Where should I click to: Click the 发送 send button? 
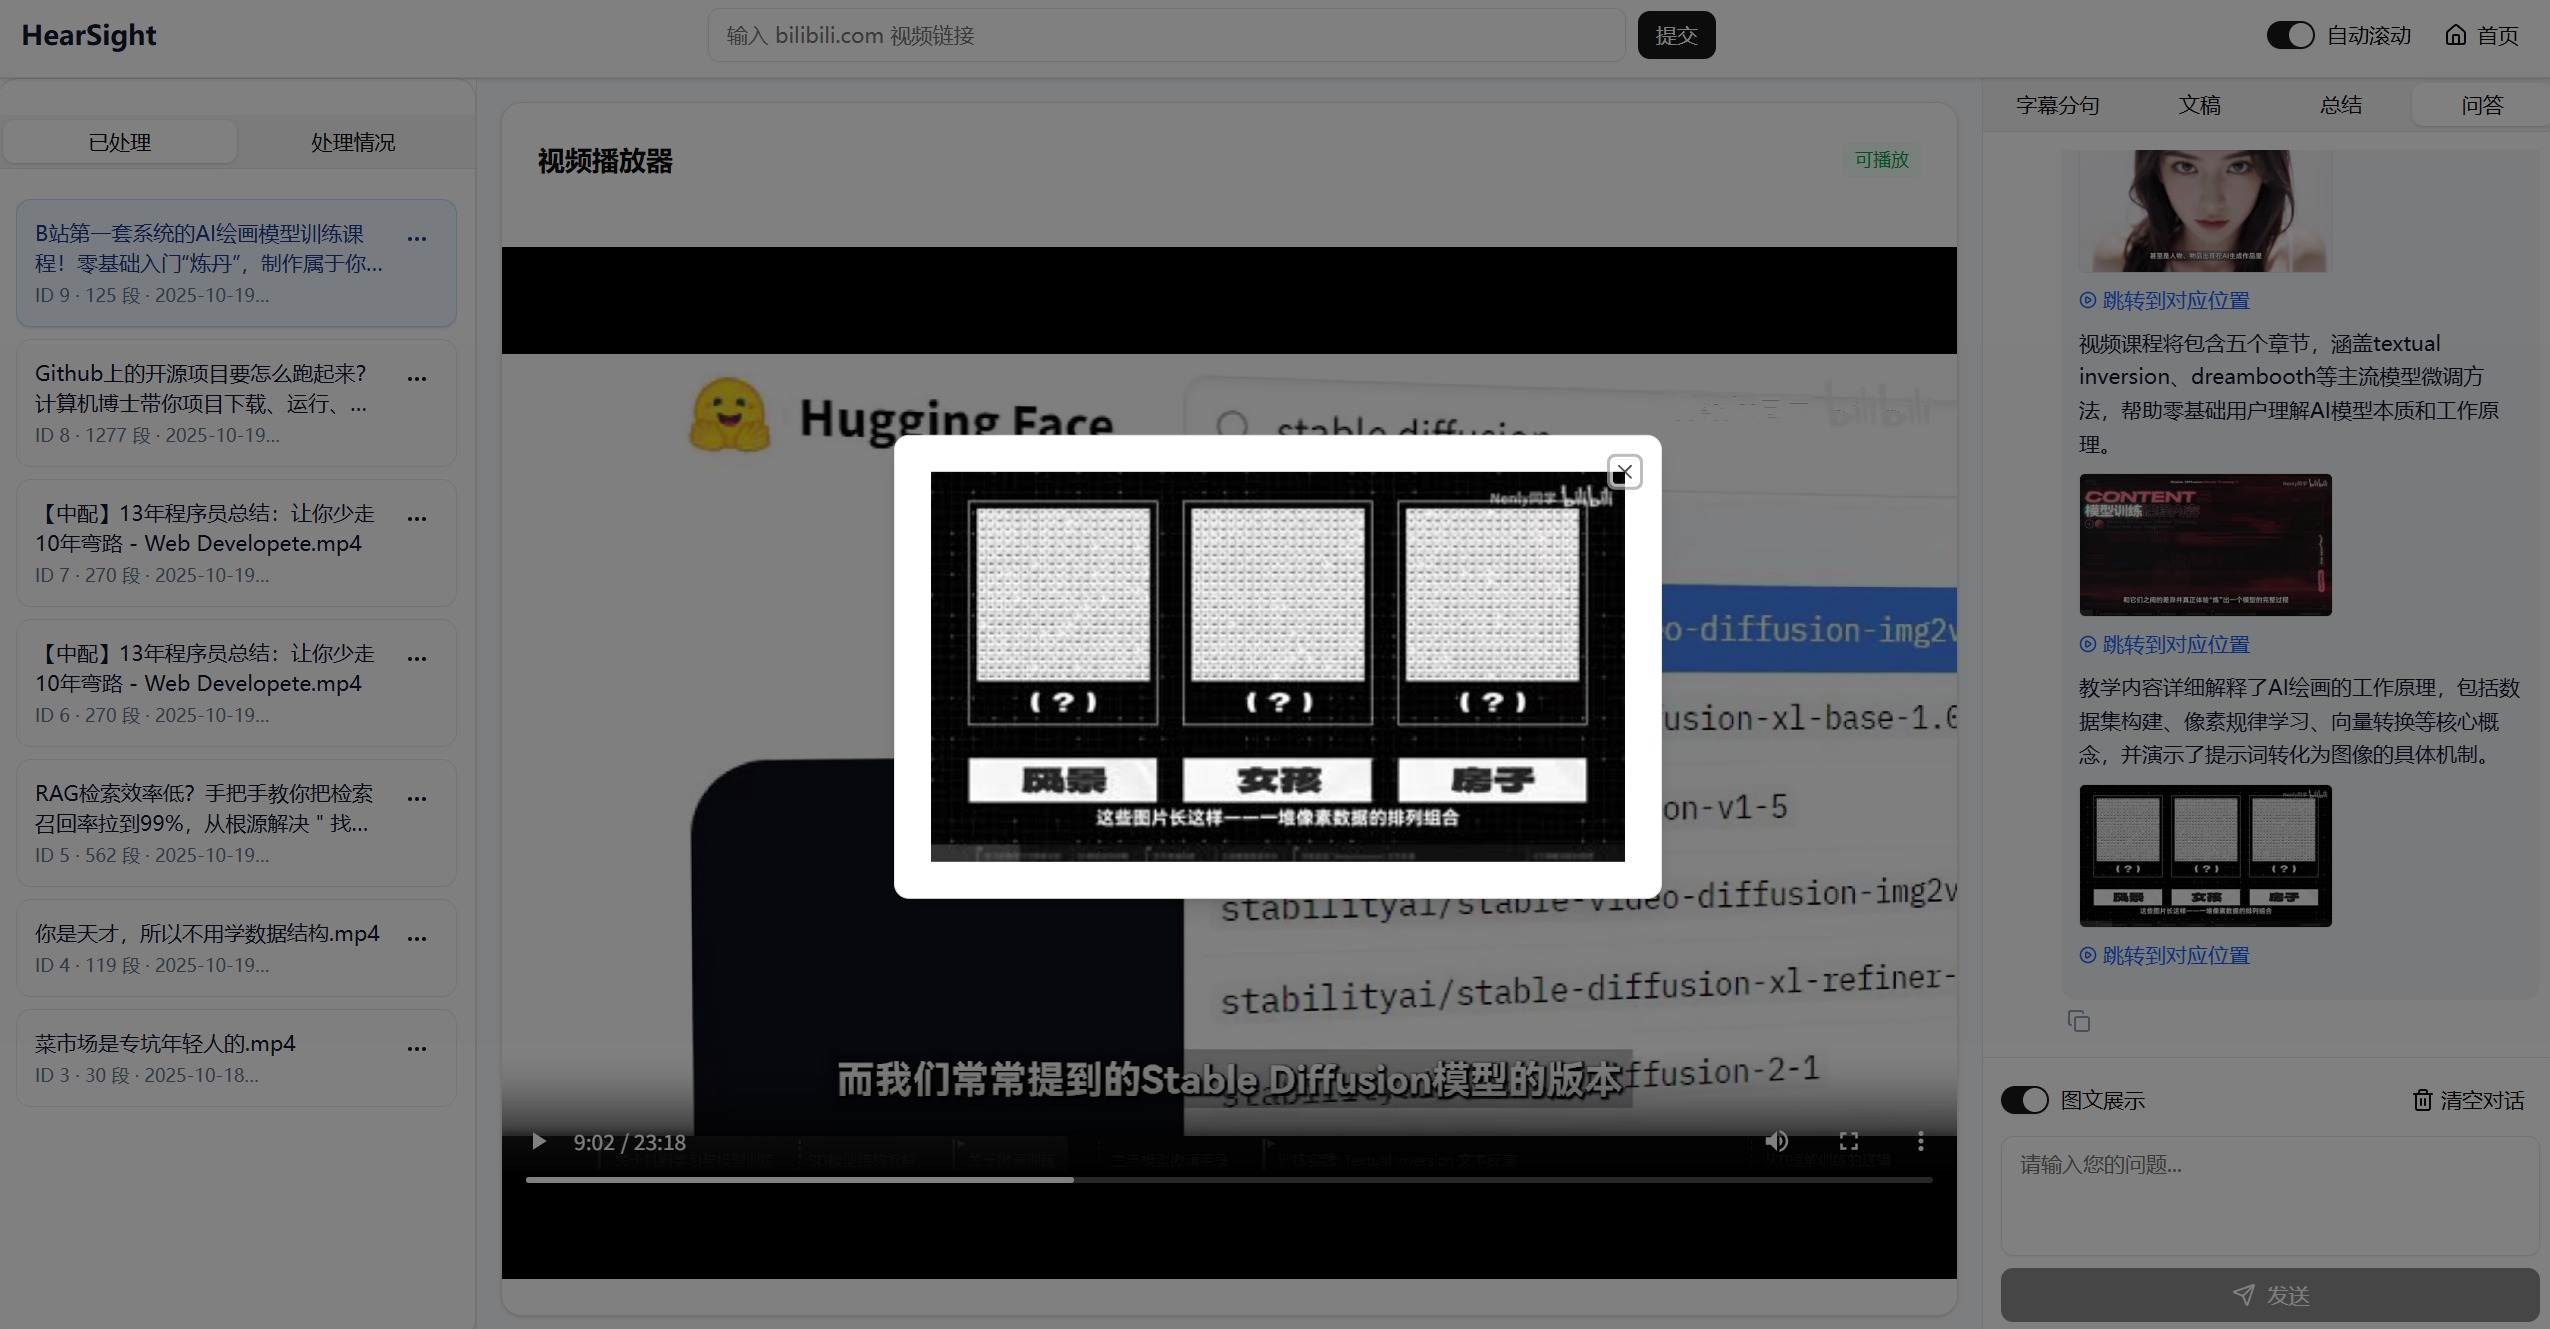click(x=2269, y=1295)
